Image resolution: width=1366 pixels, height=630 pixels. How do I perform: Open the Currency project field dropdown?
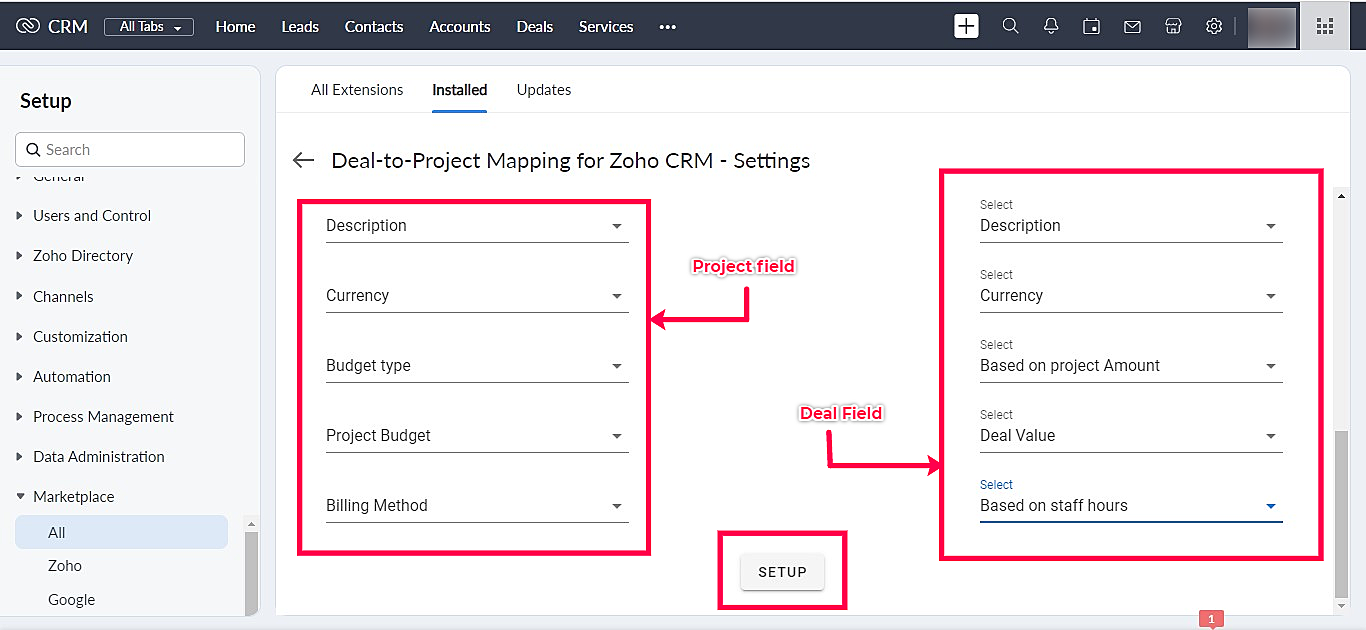(x=477, y=296)
